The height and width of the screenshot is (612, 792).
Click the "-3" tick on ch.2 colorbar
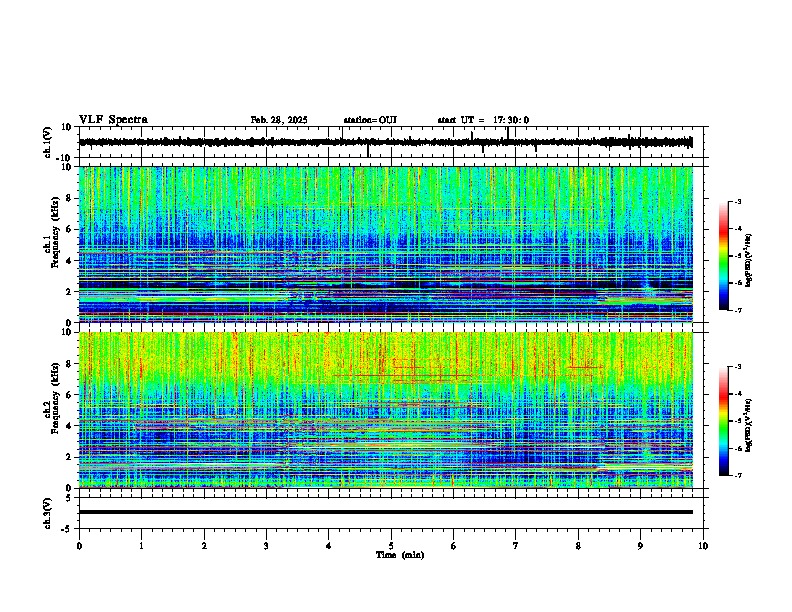738,367
